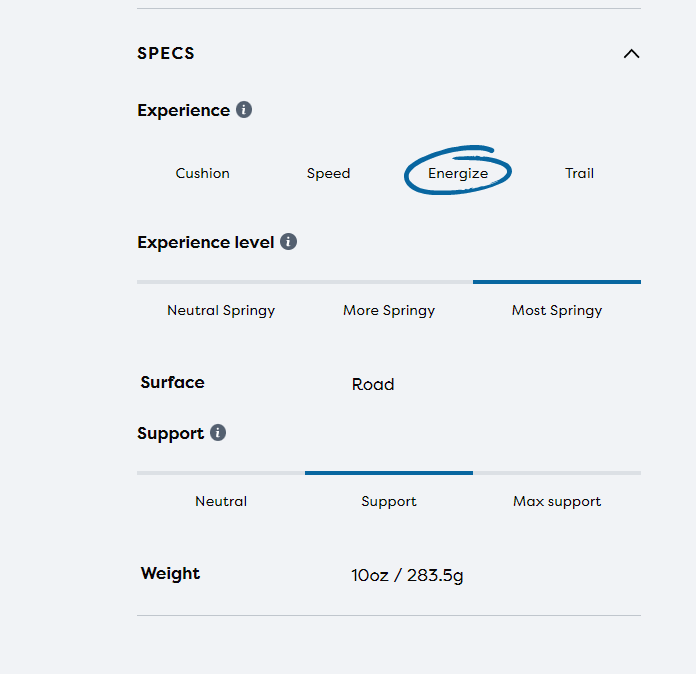Click the Road surface value
The width and height of the screenshot is (696, 674).
[x=373, y=385]
